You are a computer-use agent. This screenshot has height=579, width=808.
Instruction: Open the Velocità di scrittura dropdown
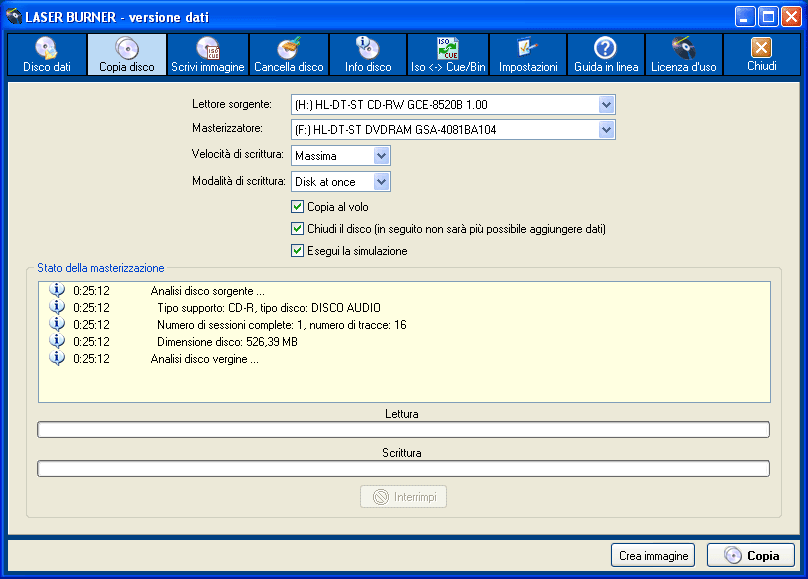point(381,156)
